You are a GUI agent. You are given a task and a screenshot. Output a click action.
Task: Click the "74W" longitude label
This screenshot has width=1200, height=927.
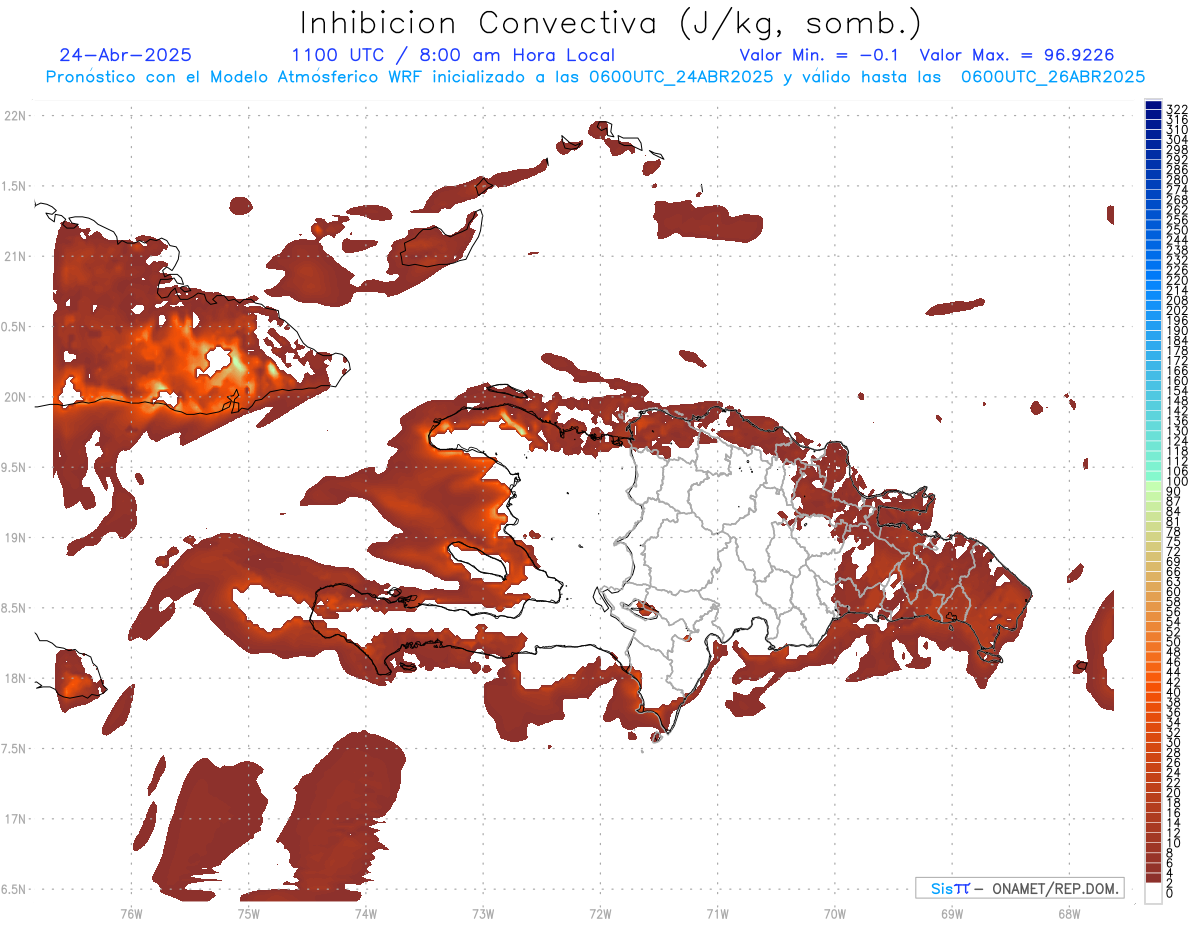point(365,914)
